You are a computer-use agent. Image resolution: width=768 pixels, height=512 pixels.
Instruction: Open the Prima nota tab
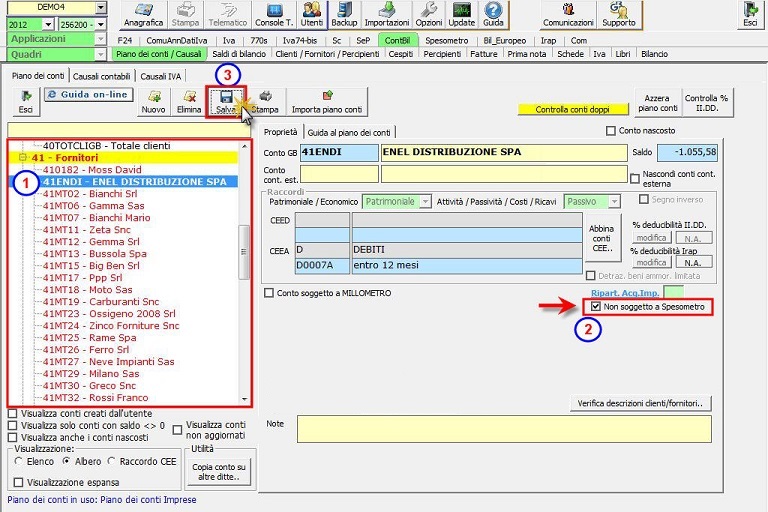click(x=527, y=54)
